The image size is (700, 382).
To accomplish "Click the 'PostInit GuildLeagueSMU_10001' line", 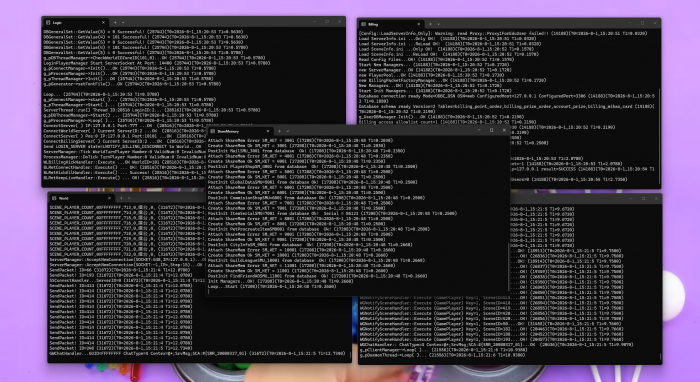I will click(x=316, y=260).
